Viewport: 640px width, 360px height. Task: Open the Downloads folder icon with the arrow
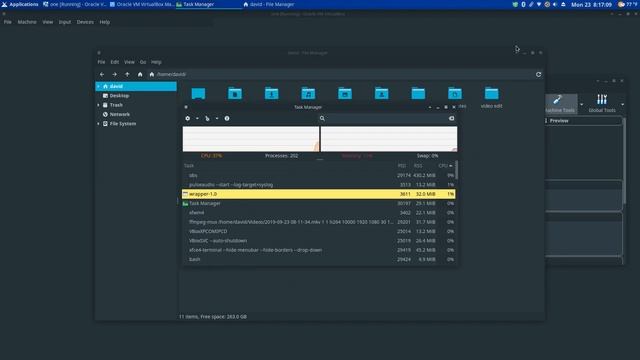point(271,93)
